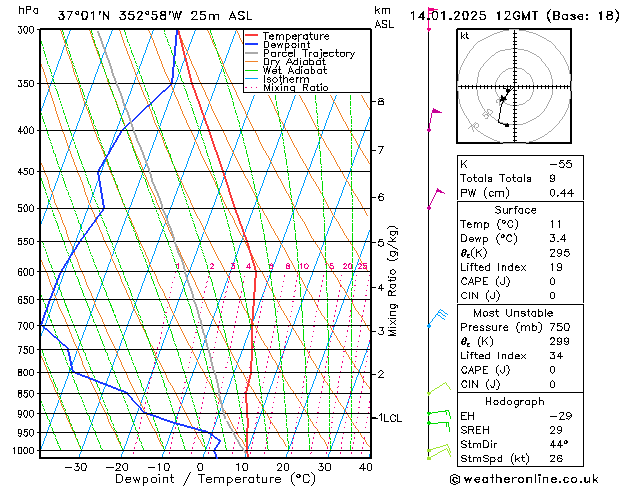The image size is (629, 486).
Task: Click the -30 temperature axis label
Action: click(76, 467)
